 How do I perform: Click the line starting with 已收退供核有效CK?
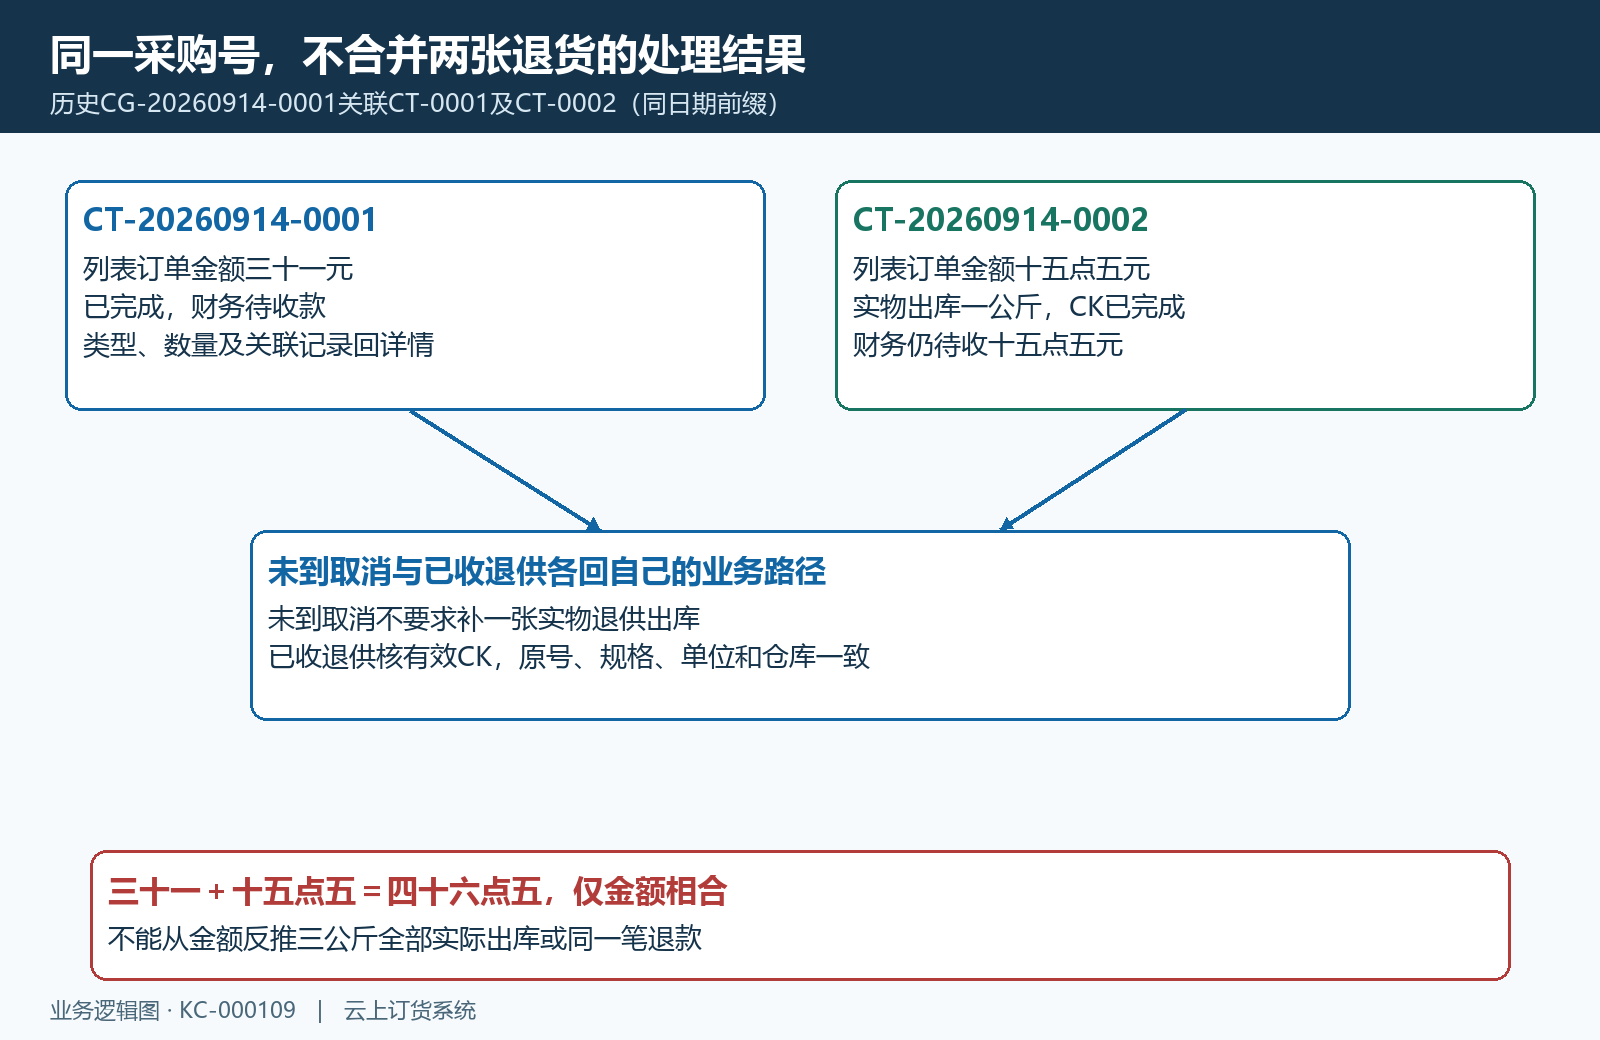coord(569,657)
